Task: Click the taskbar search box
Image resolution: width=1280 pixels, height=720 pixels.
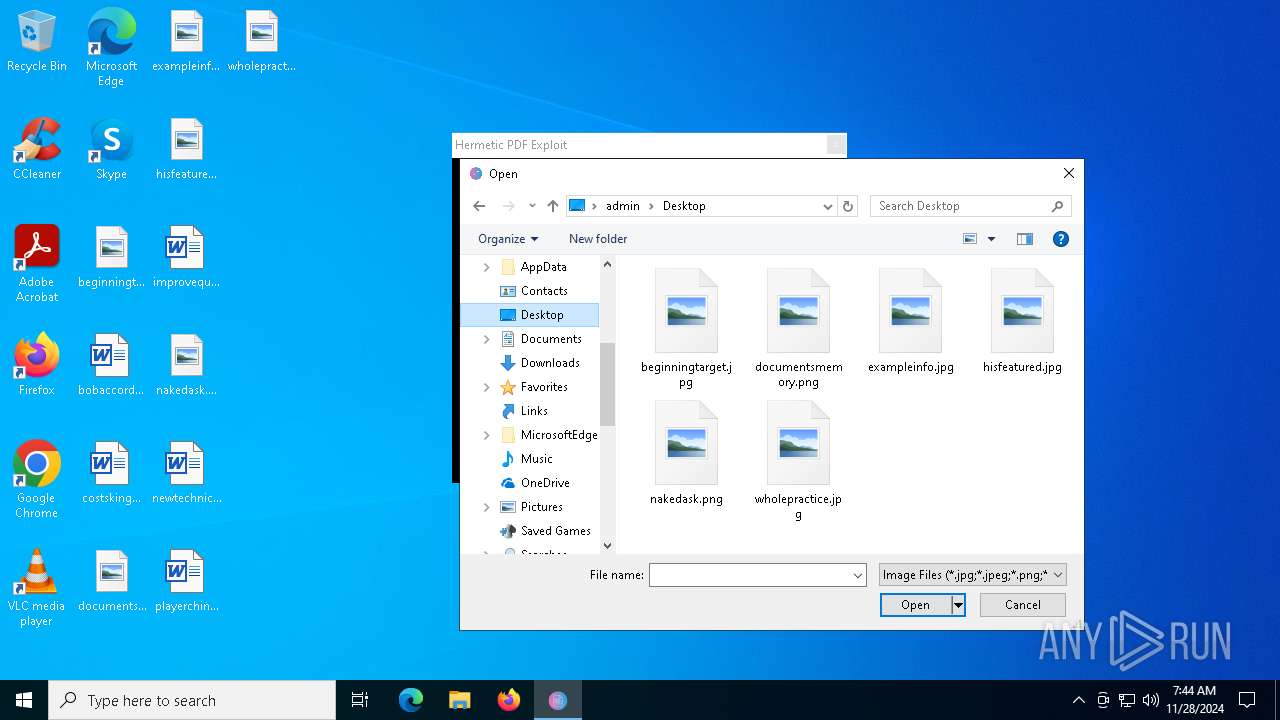Action: 192,700
